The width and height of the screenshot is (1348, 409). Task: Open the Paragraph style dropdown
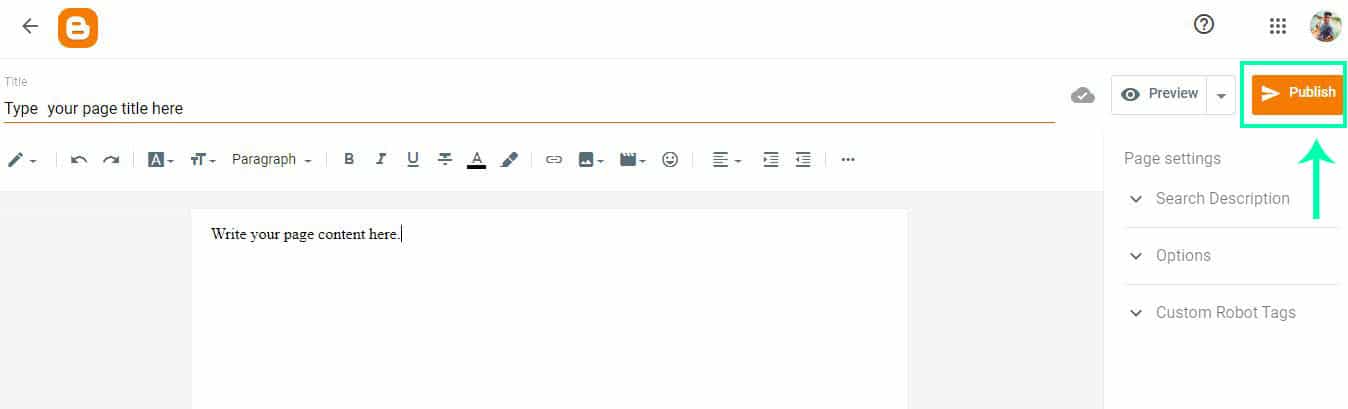[x=272, y=159]
